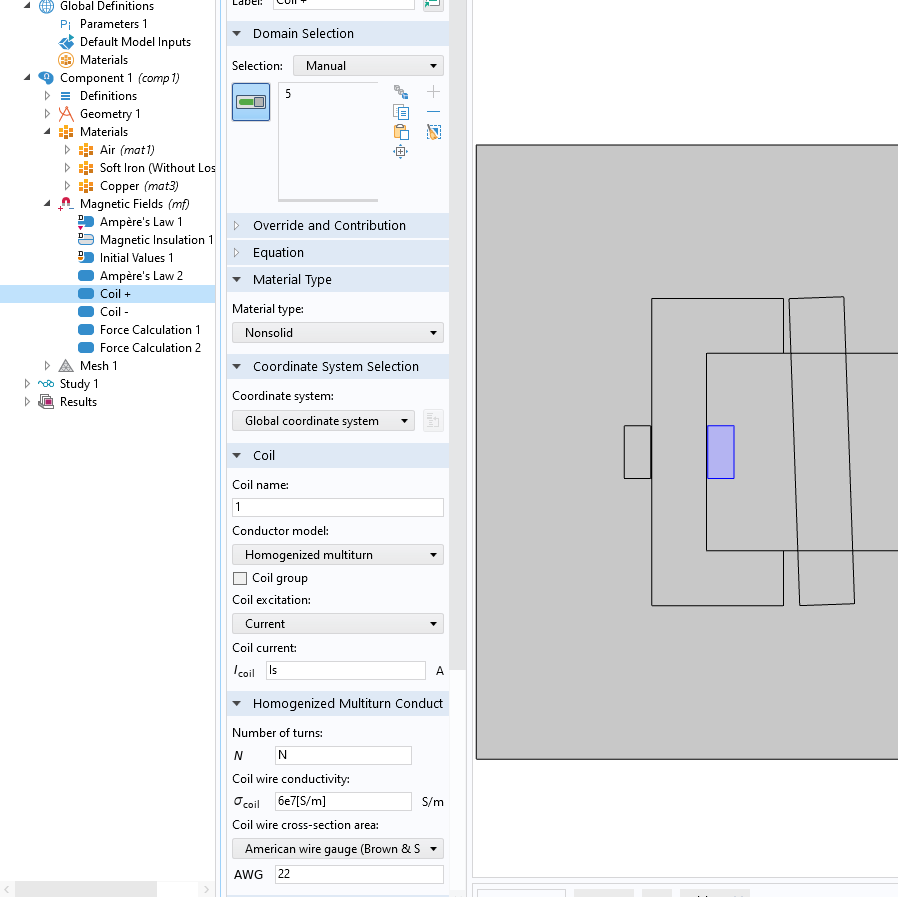The width and height of the screenshot is (898, 897).
Task: Enable the Coil group checkbox
Action: pyautogui.click(x=240, y=578)
